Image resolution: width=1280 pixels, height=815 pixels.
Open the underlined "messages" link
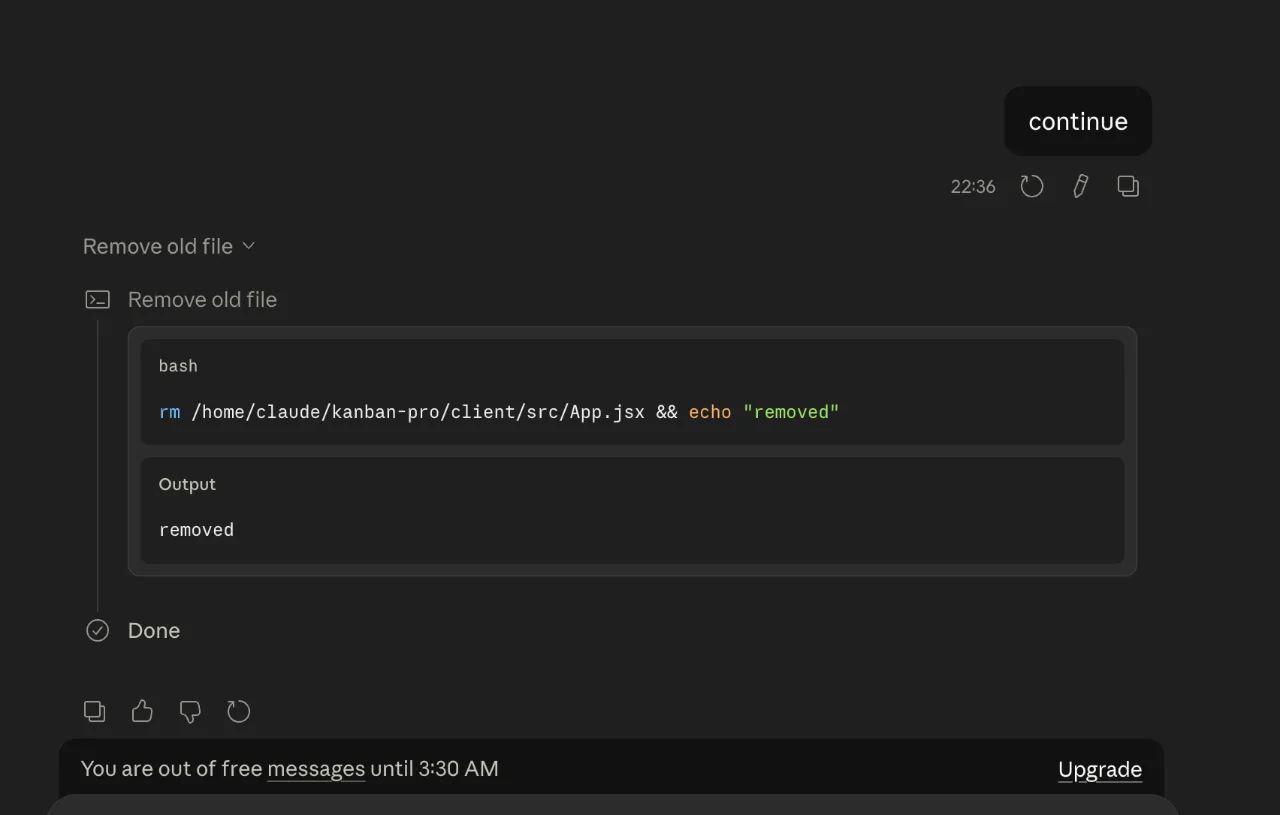click(316, 769)
